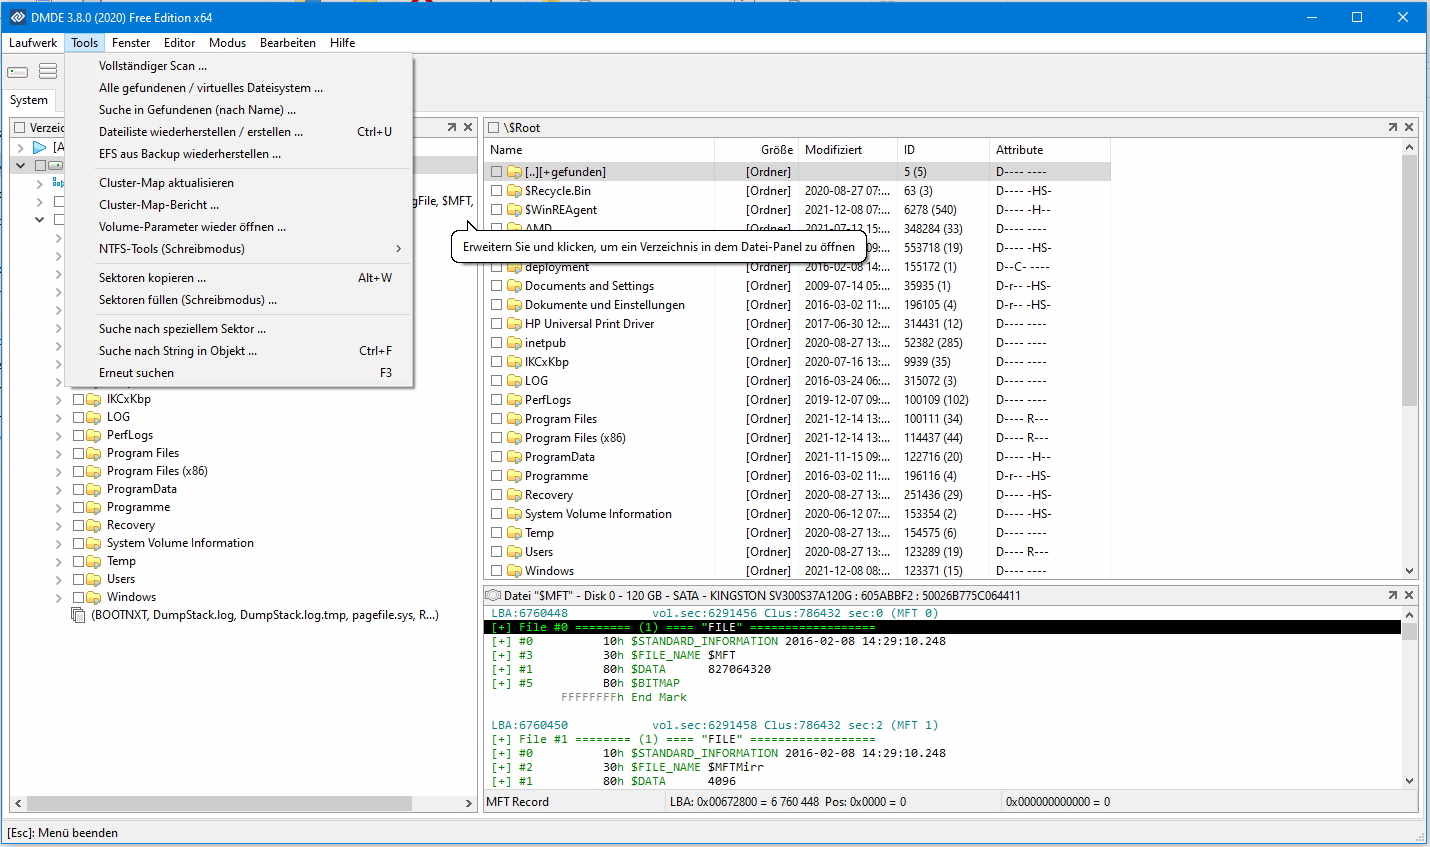Screen dimensions: 1430x847
Task: Sort file list by ID column
Action: pyautogui.click(x=943, y=150)
